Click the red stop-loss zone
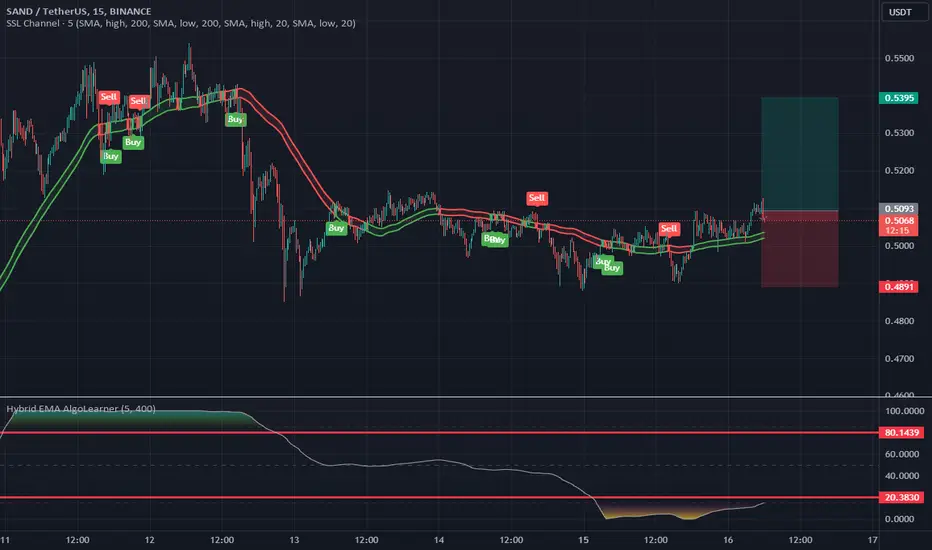 point(799,249)
